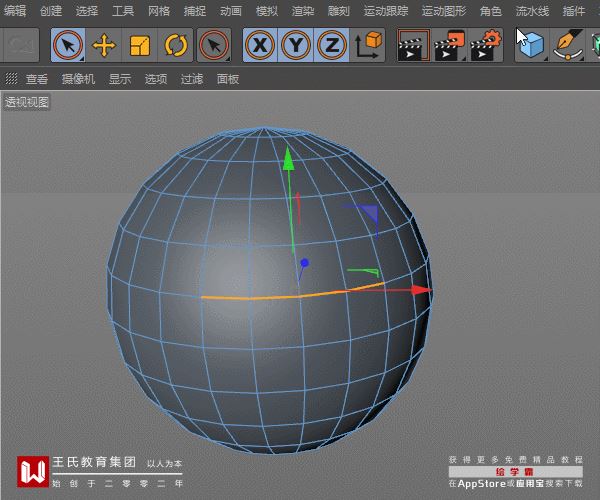Screen dimensions: 600x500
Task: Activate the Rotate tool
Action: click(x=176, y=45)
